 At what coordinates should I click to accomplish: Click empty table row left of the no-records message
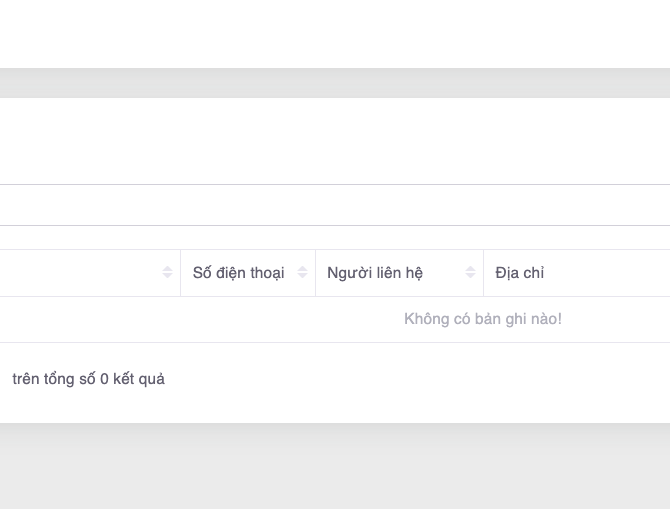click(x=150, y=319)
